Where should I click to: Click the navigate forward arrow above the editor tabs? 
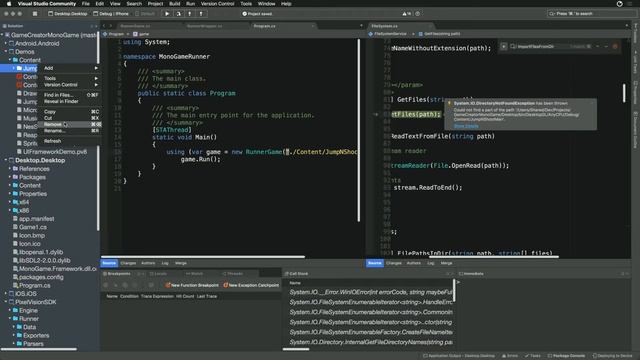point(110,26)
